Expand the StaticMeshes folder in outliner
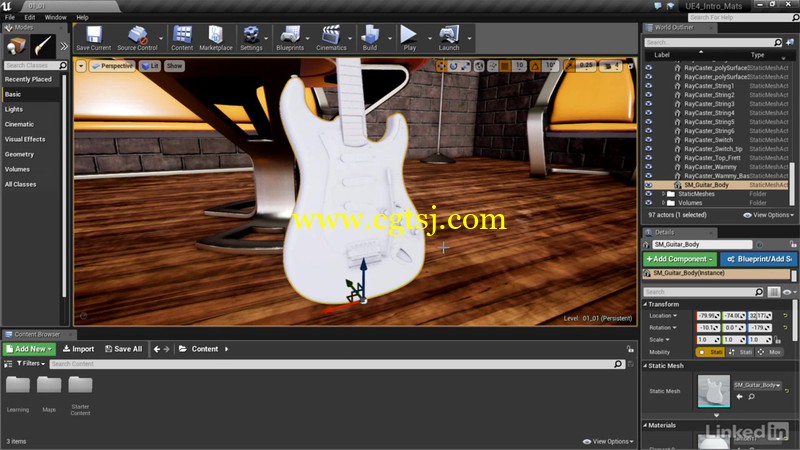Viewport: 800px width, 450px height. click(x=663, y=194)
